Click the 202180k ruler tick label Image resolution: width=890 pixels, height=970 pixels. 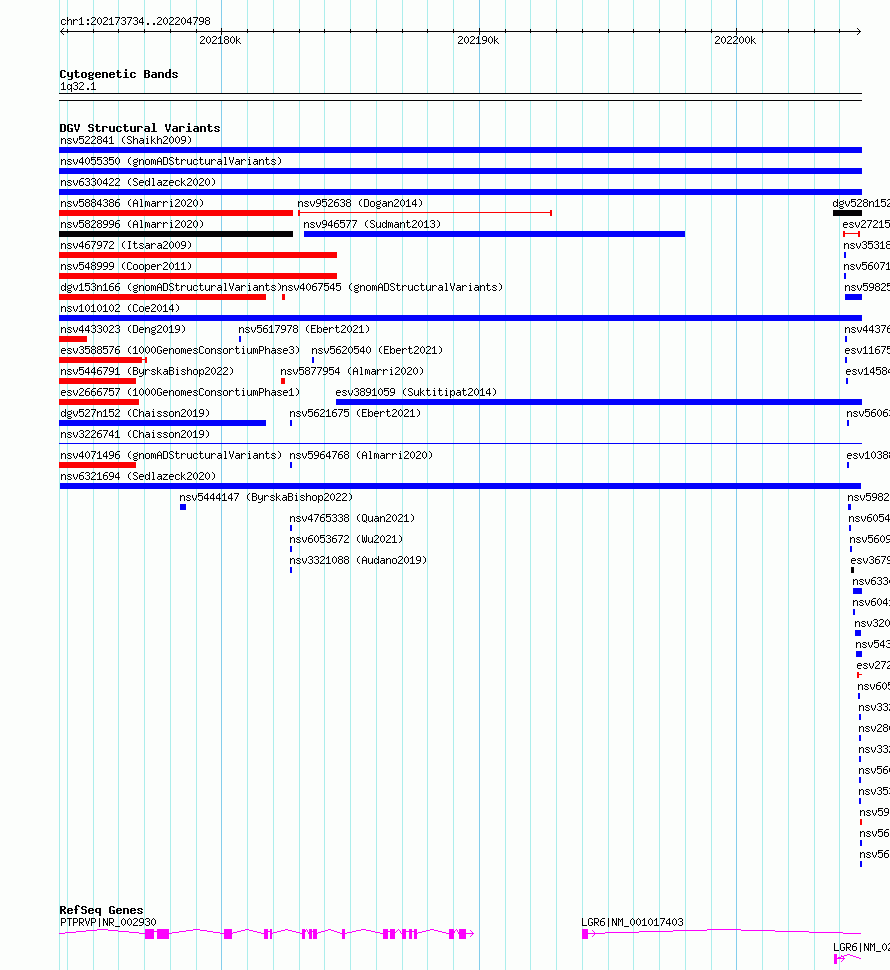(220, 40)
